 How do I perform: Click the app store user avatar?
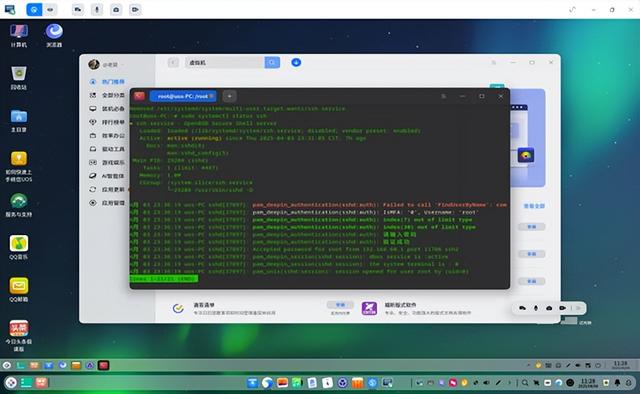pos(94,64)
